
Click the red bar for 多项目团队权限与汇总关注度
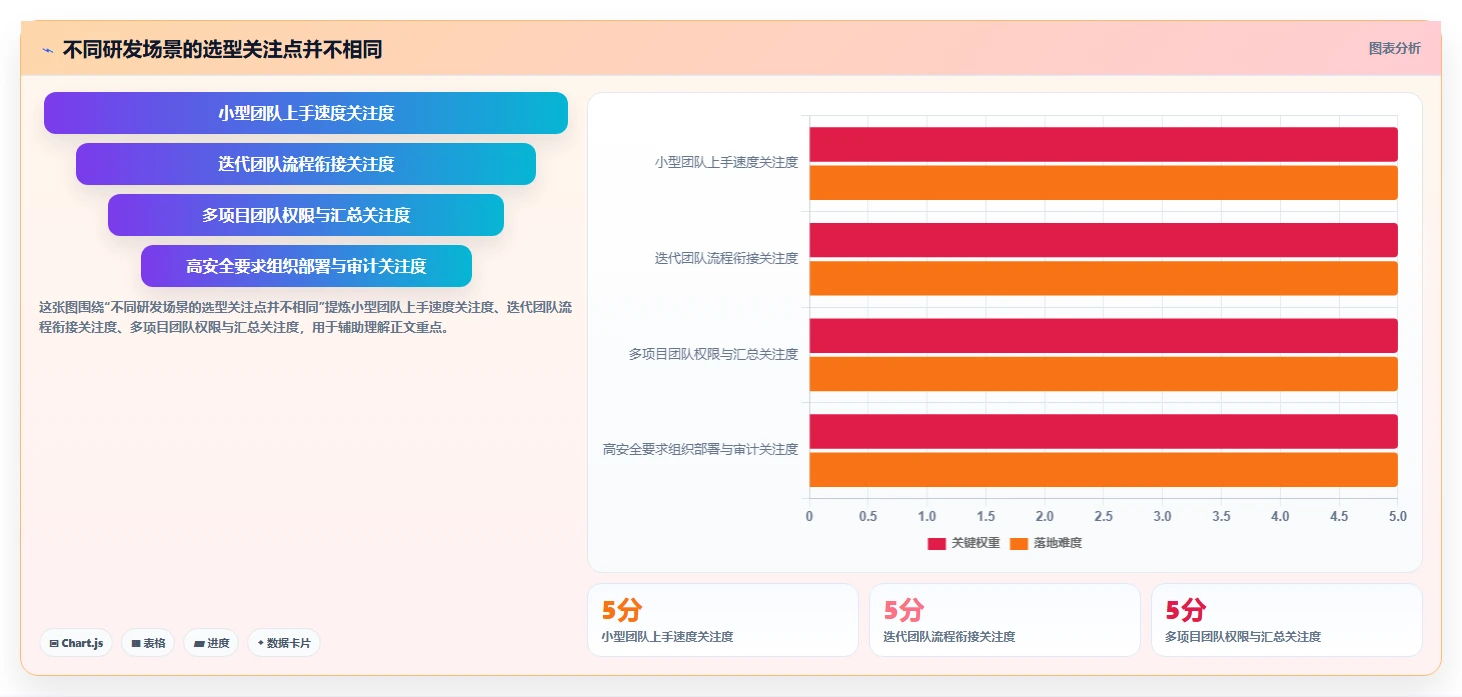tap(1103, 336)
